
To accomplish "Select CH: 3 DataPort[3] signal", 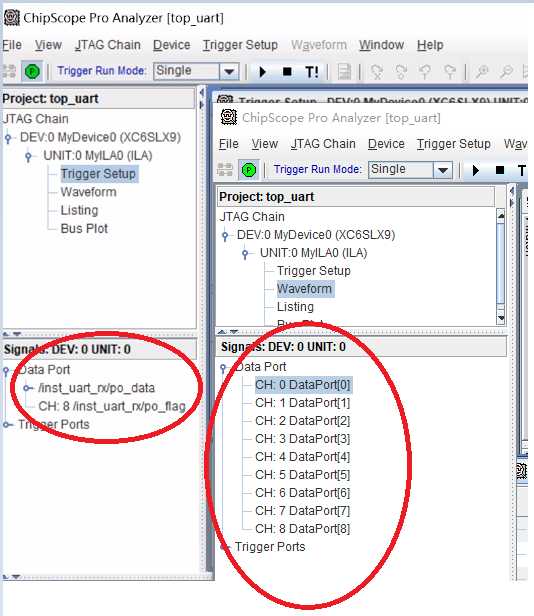I will point(303,439).
